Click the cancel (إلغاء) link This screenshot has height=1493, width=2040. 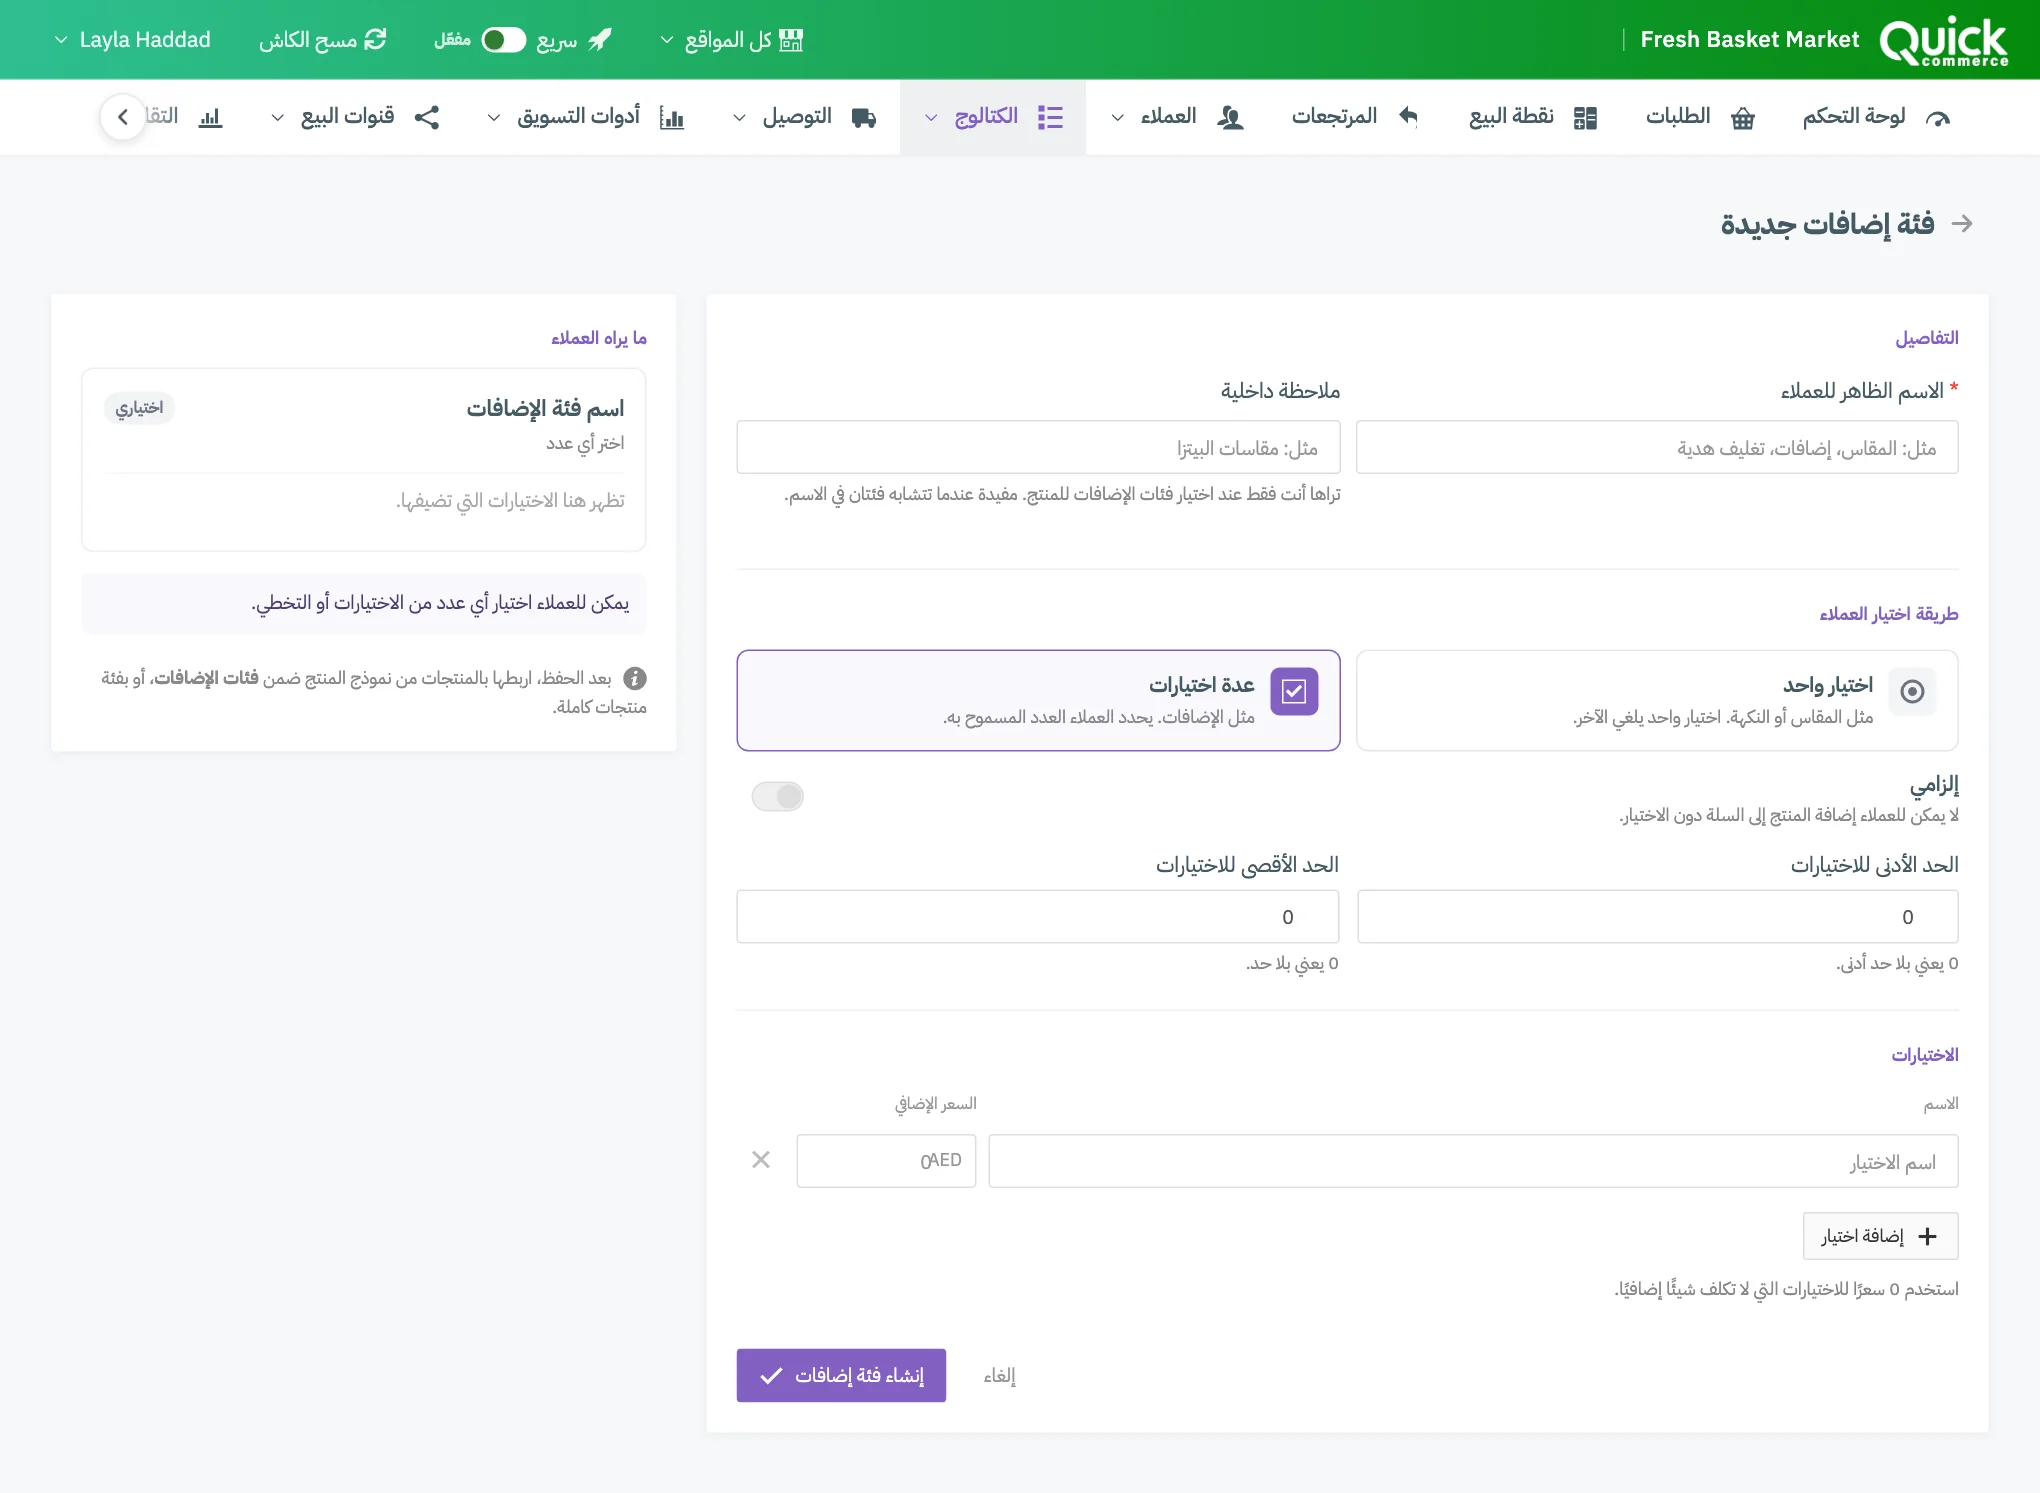pyautogui.click(x=999, y=1376)
